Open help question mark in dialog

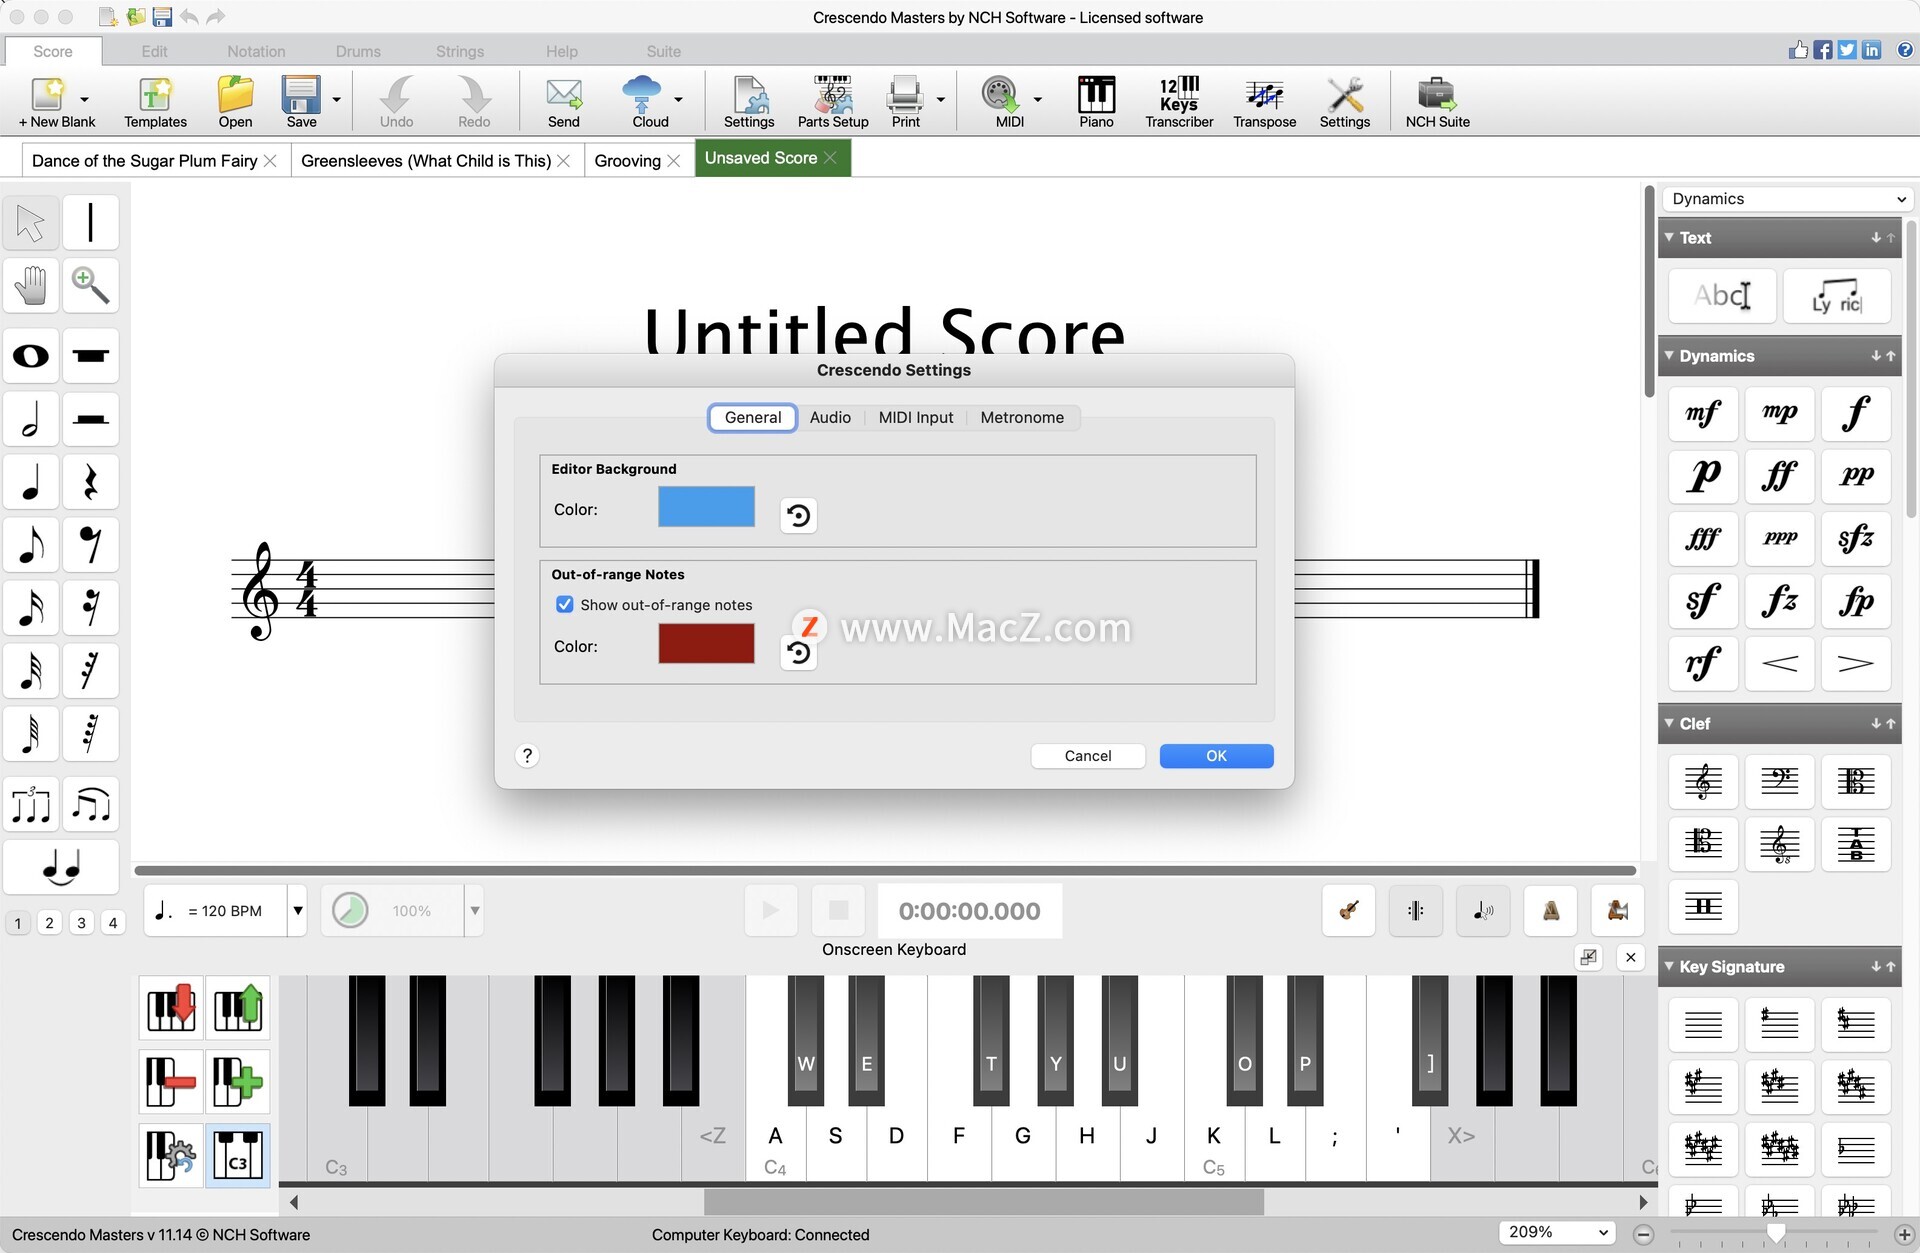coord(527,756)
